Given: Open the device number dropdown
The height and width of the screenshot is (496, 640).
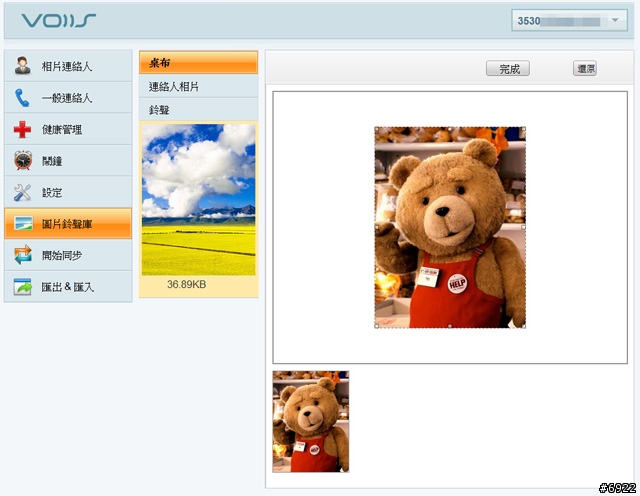Looking at the screenshot, I should click(569, 20).
